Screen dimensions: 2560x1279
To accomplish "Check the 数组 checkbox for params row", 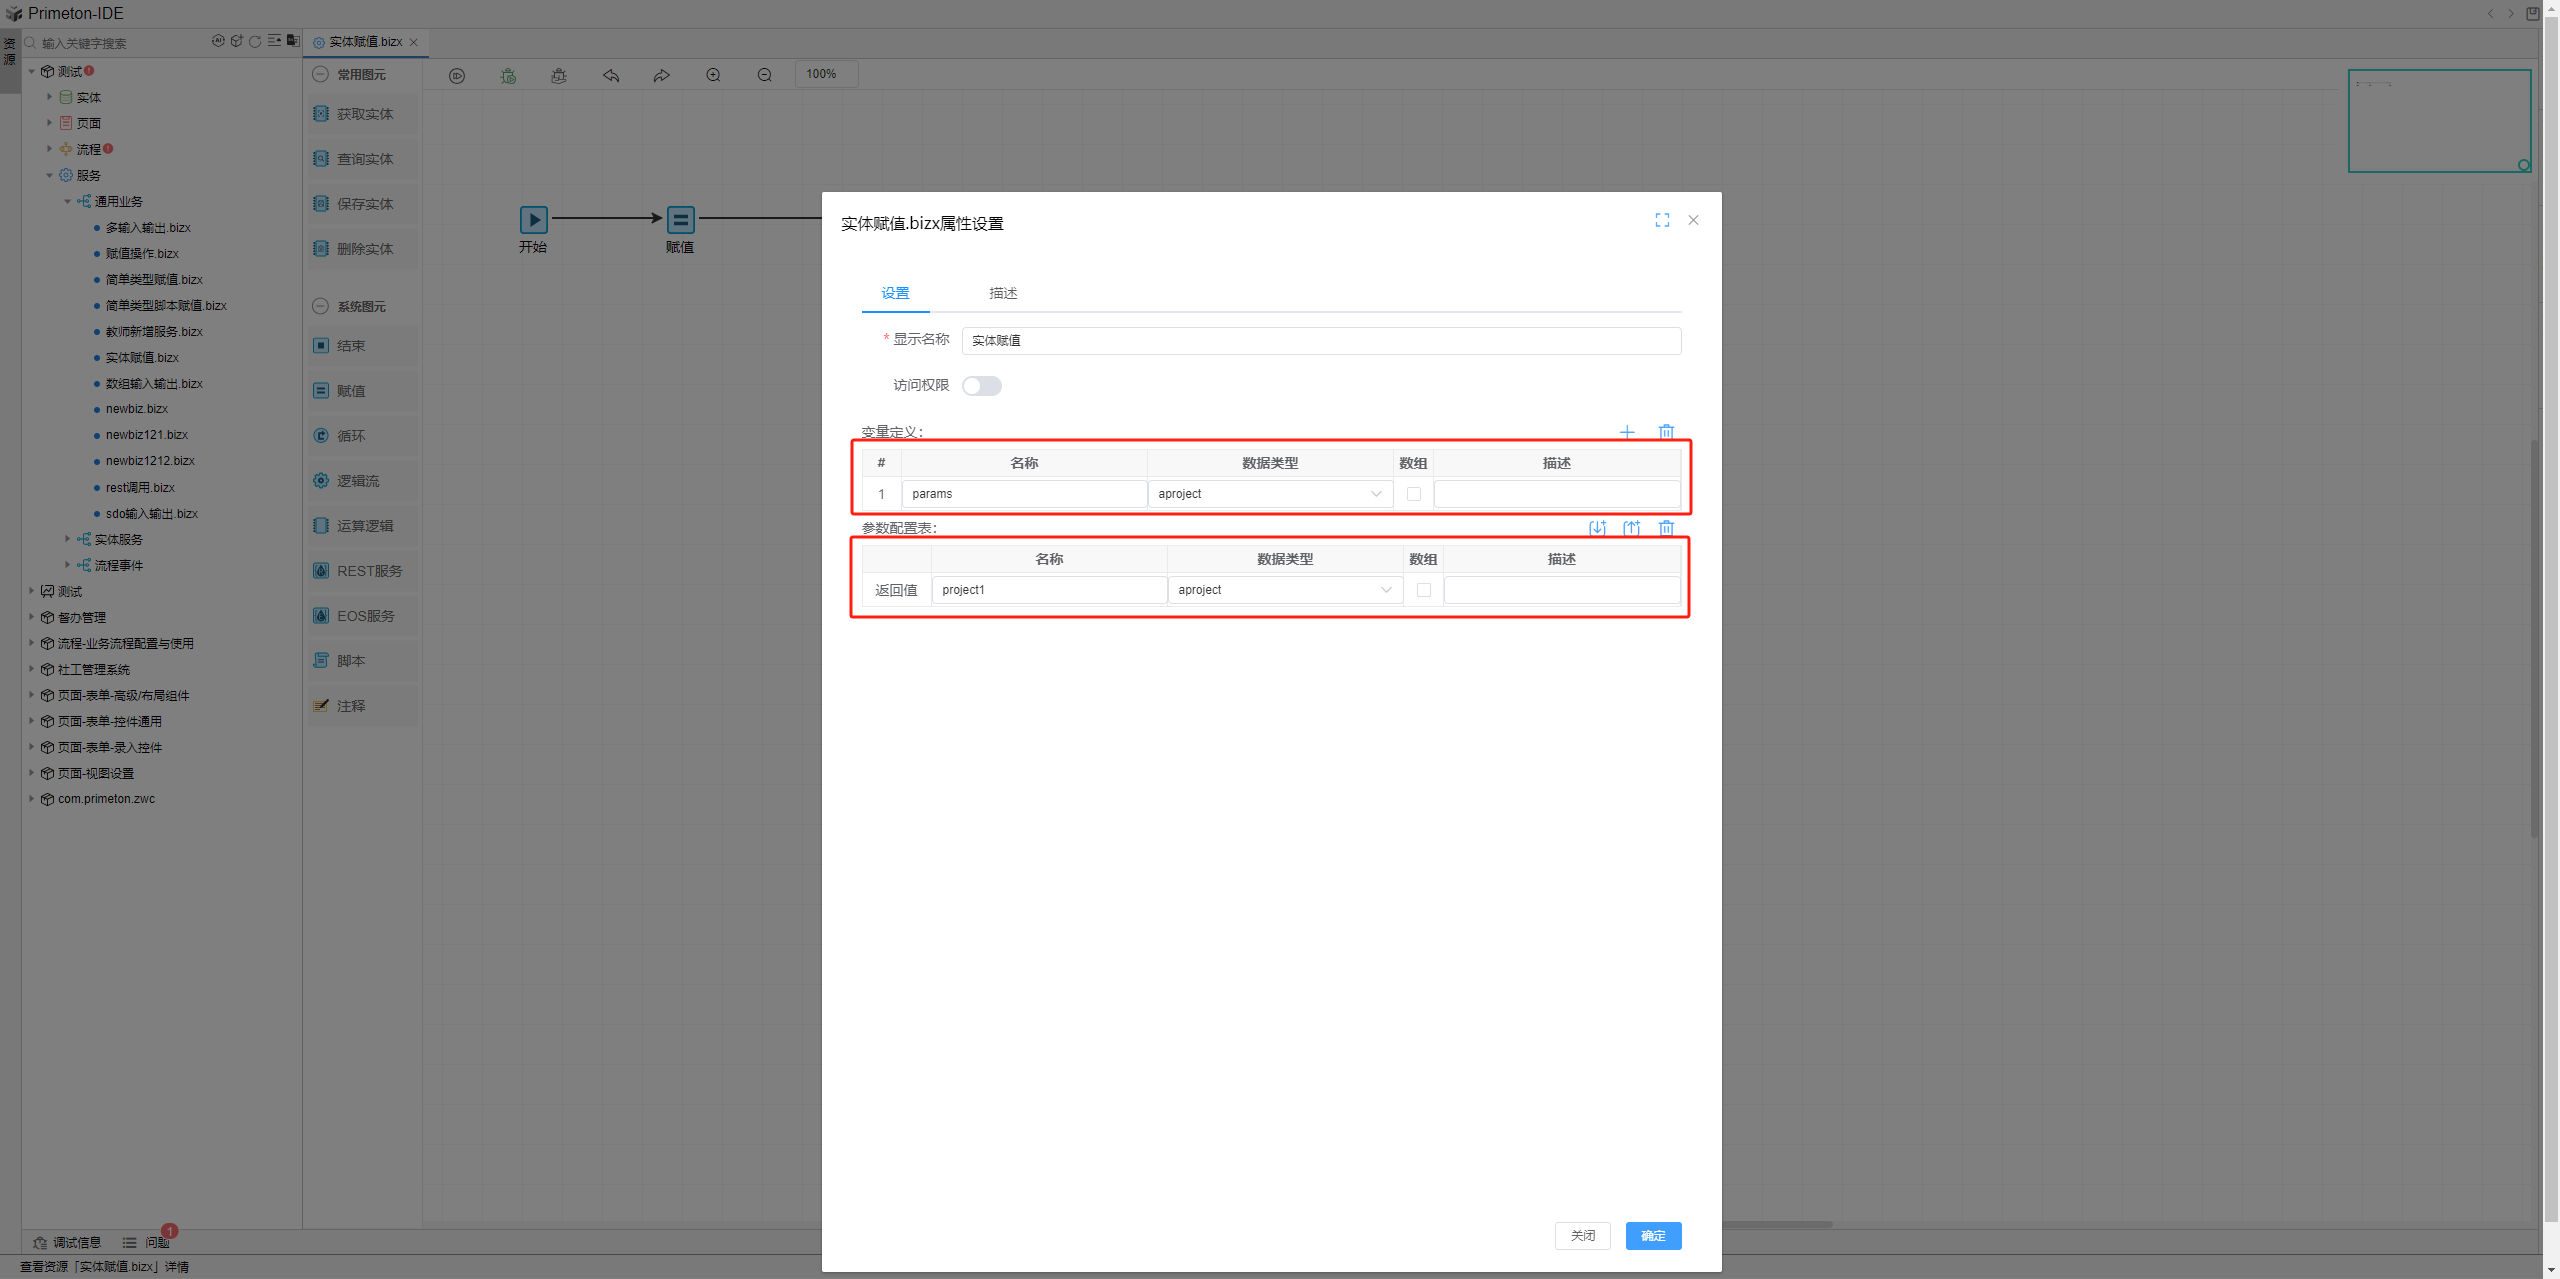I will click(1413, 494).
